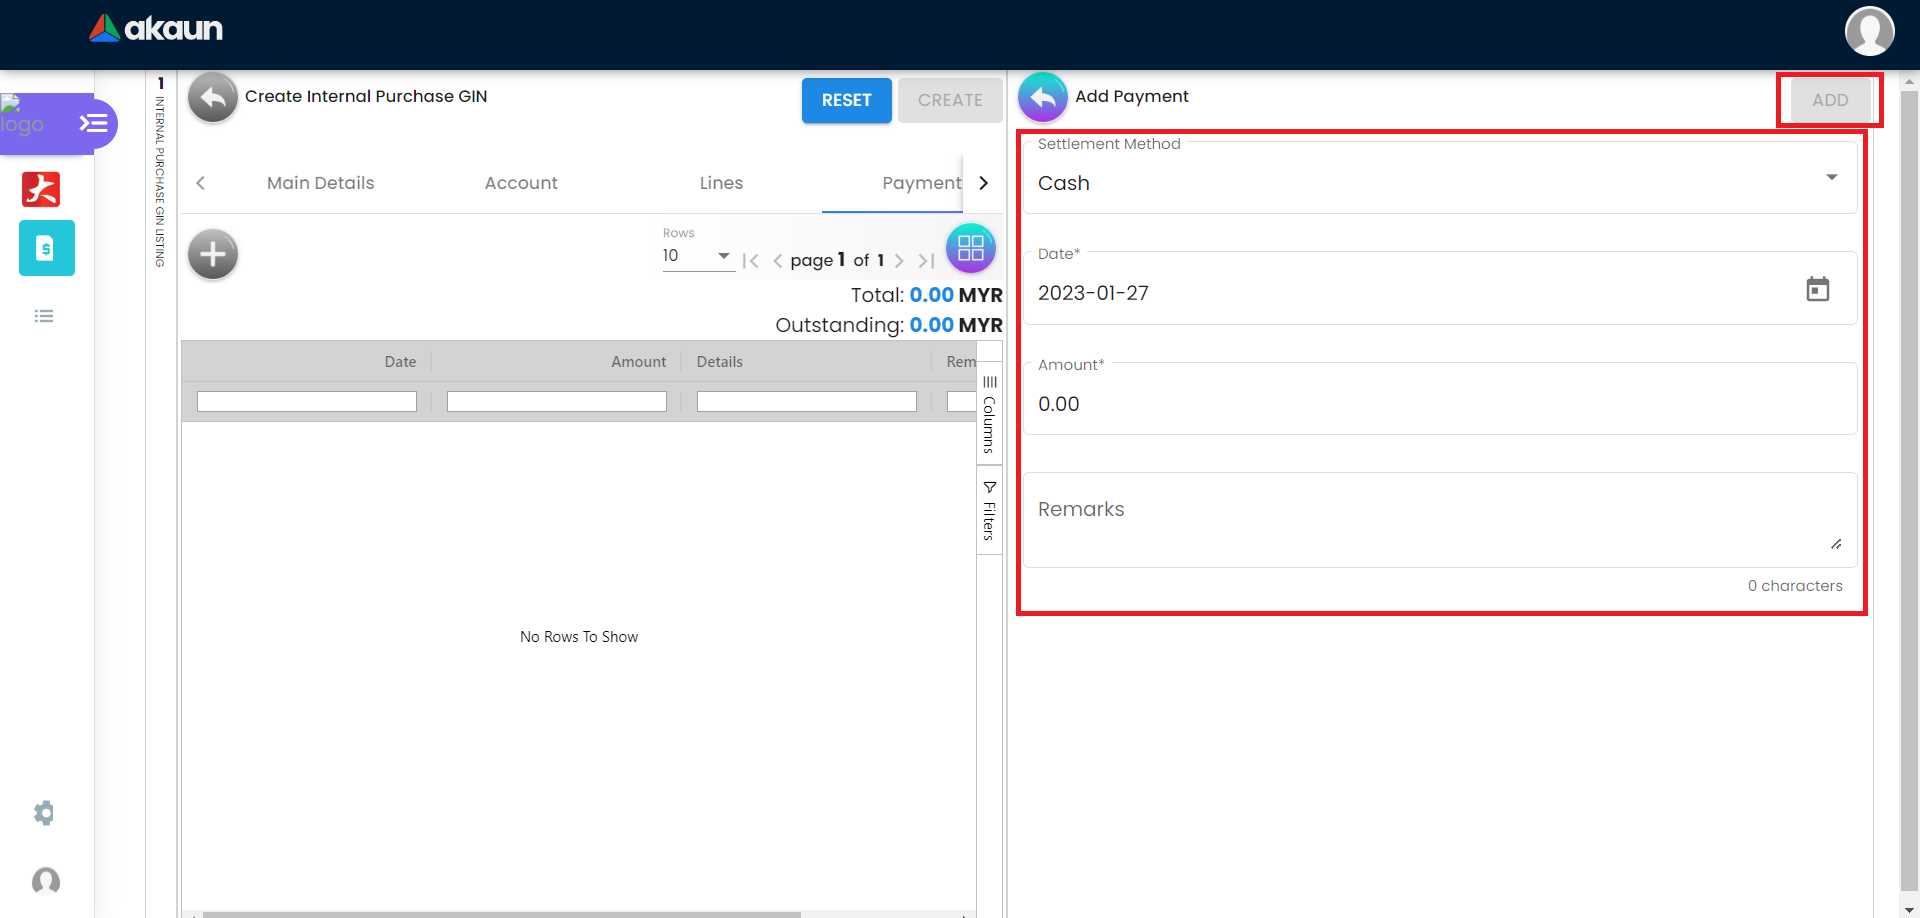Open the teal invoice document icon
This screenshot has width=1920, height=918.
point(46,248)
